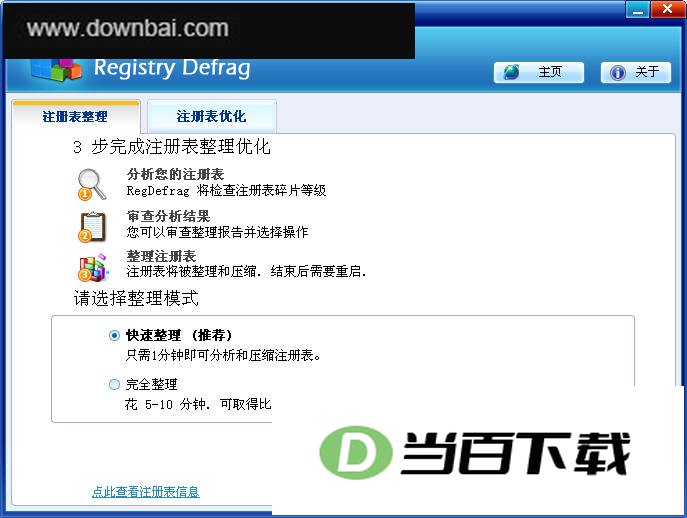Viewport: 687px width, 518px height.
Task: Open the 关于 about button
Action: (635, 72)
